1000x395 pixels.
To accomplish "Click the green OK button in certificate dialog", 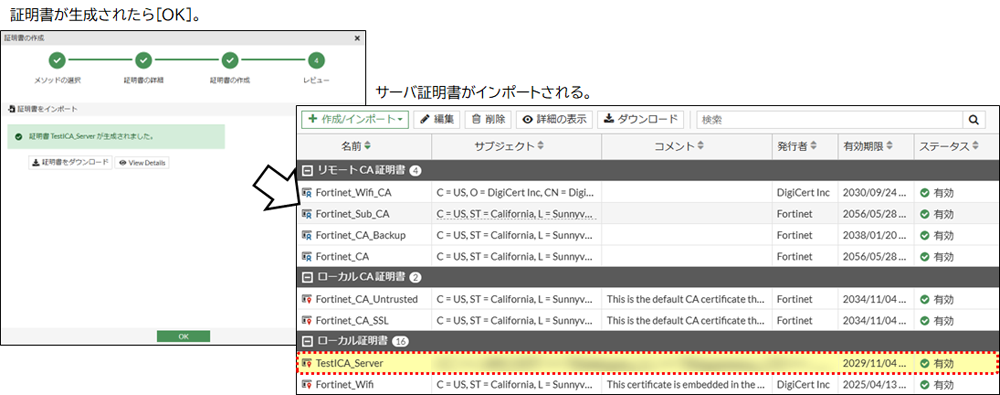I will tap(183, 336).
